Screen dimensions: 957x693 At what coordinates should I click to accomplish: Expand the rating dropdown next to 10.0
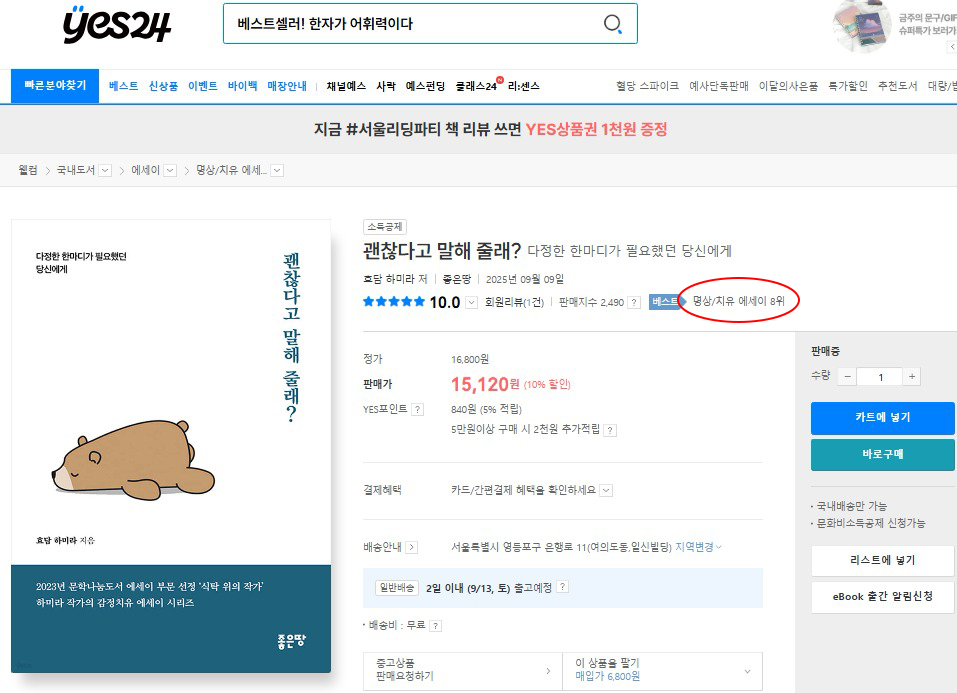pos(472,302)
